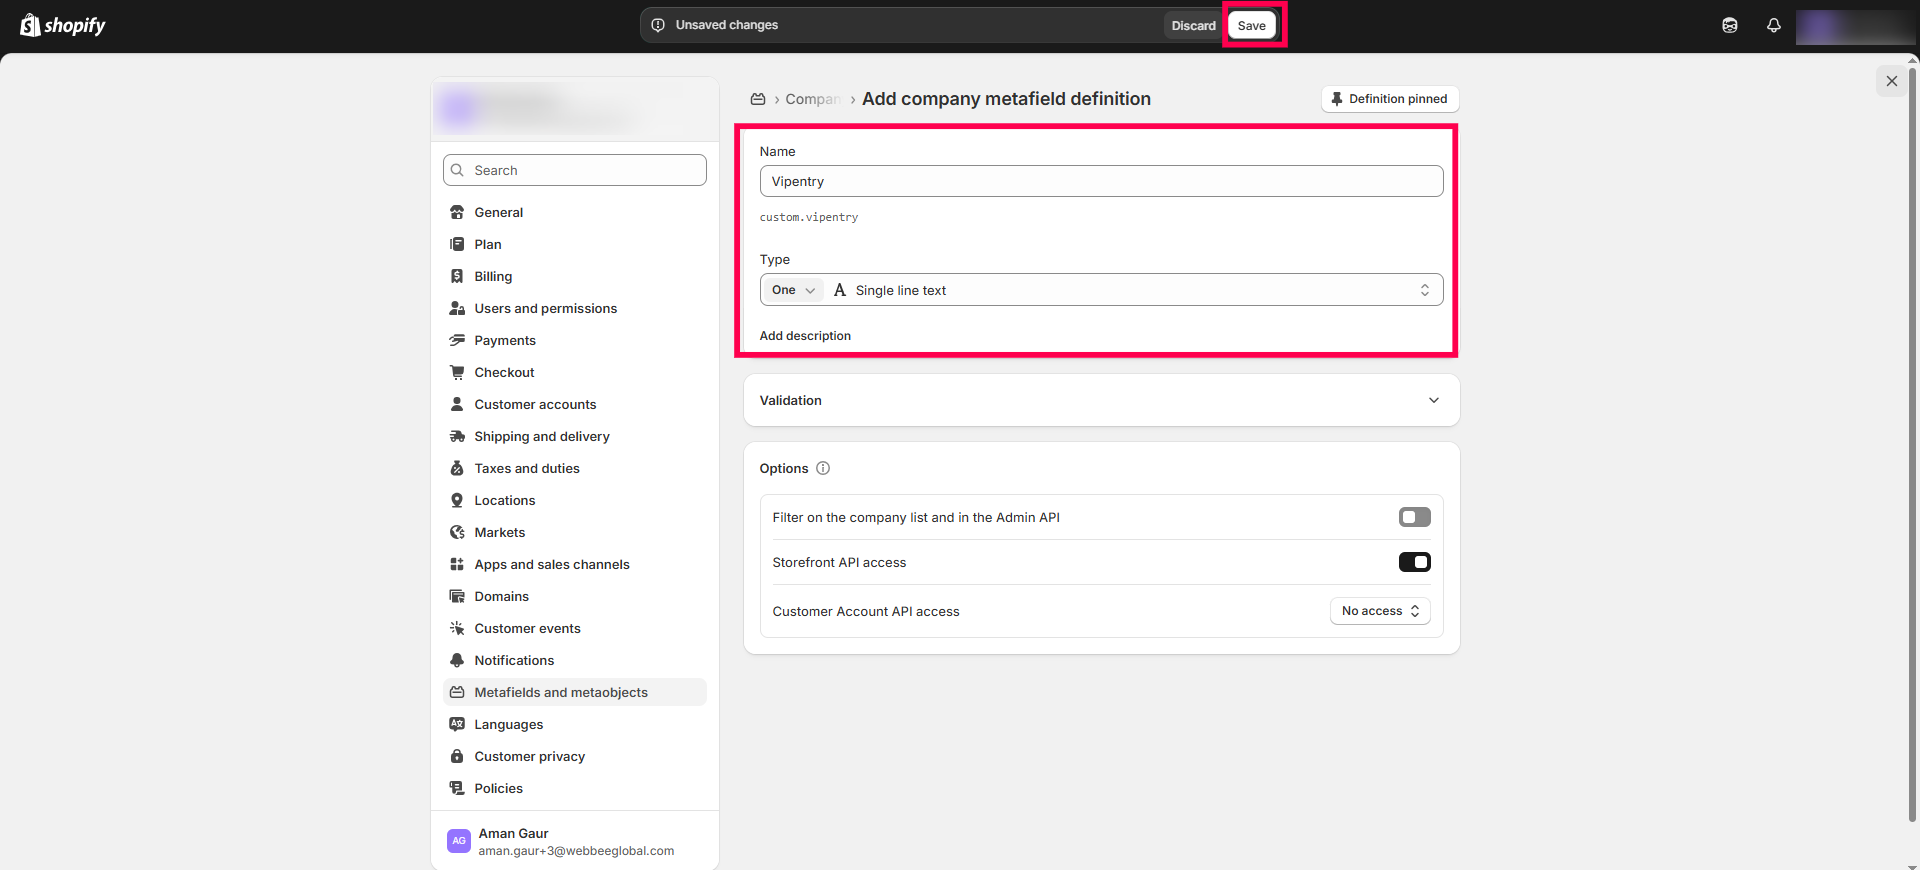Click the Checkout cart icon in sidebar
1920x870 pixels.
(457, 372)
